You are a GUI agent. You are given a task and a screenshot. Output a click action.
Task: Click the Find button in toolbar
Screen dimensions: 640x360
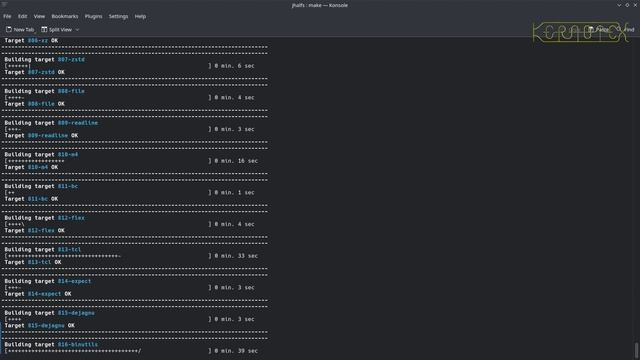626,29
